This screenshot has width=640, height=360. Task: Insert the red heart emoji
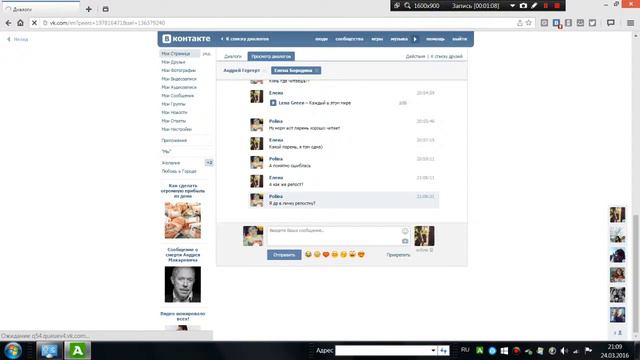(x=326, y=255)
